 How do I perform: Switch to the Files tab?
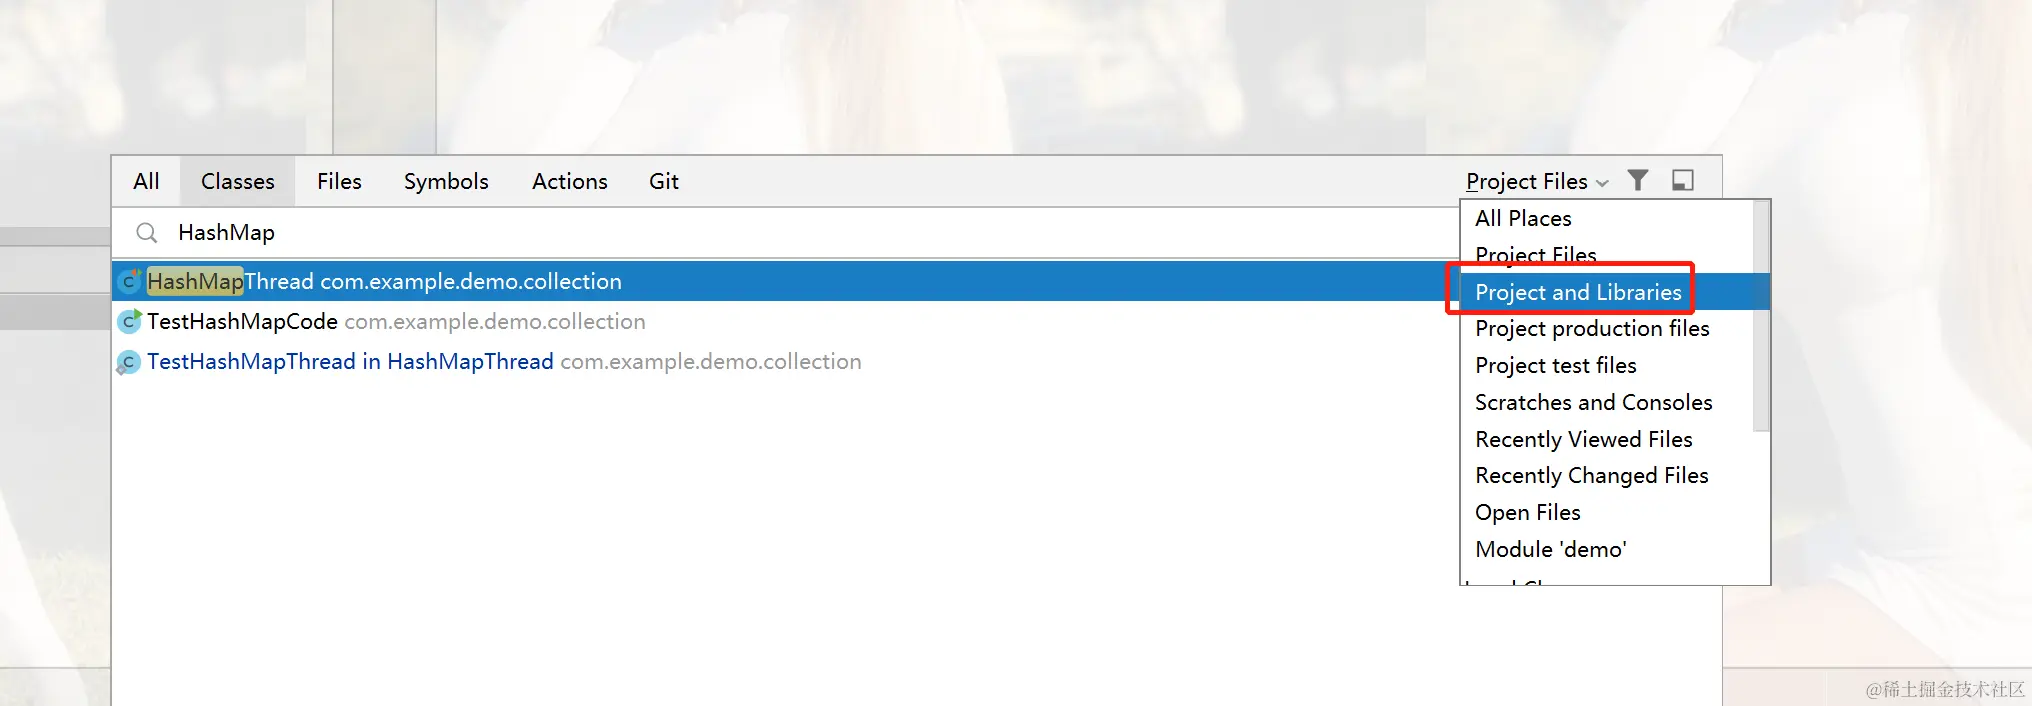[x=339, y=181]
